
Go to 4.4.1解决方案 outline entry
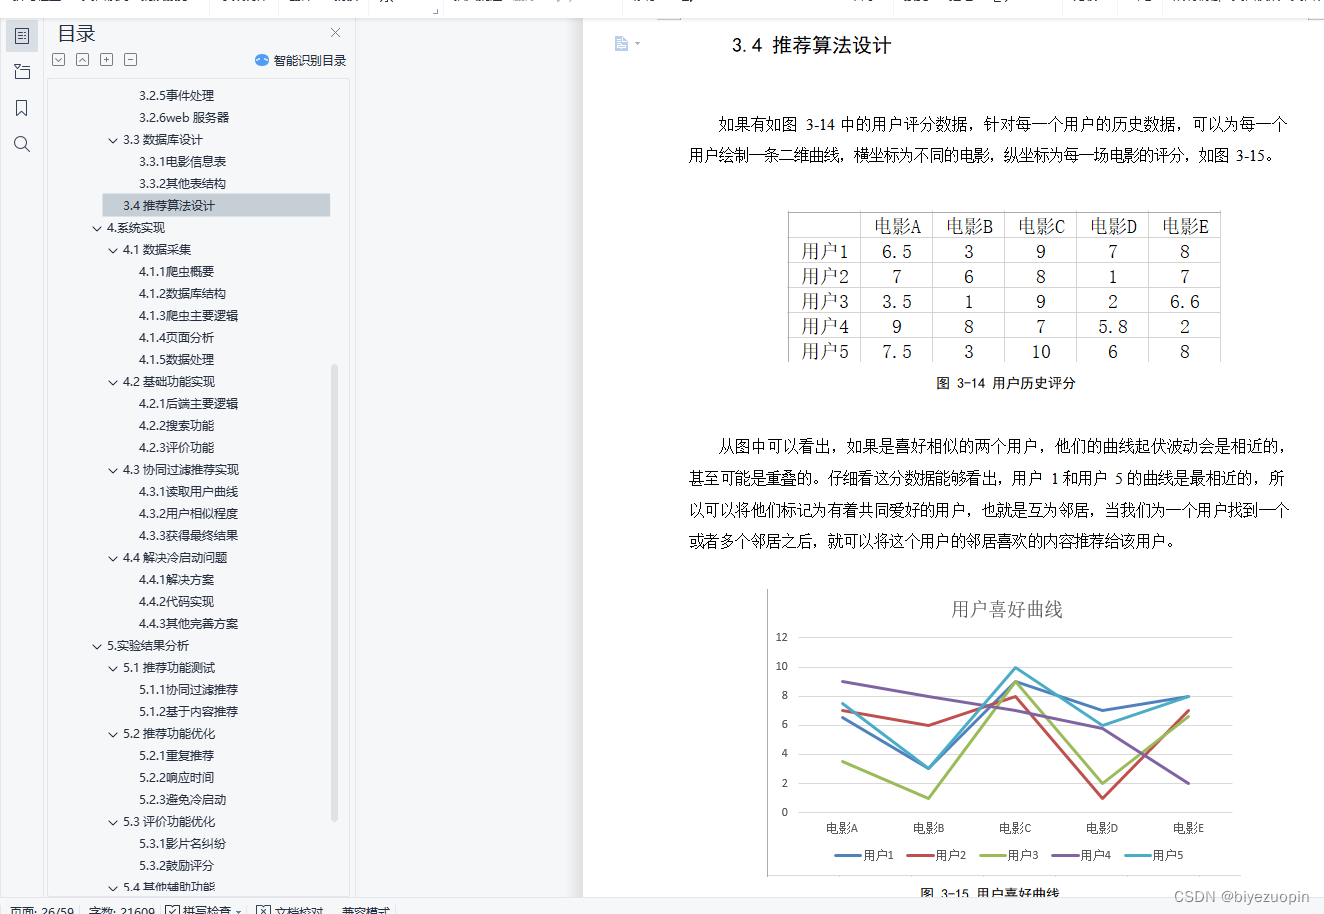tap(176, 580)
